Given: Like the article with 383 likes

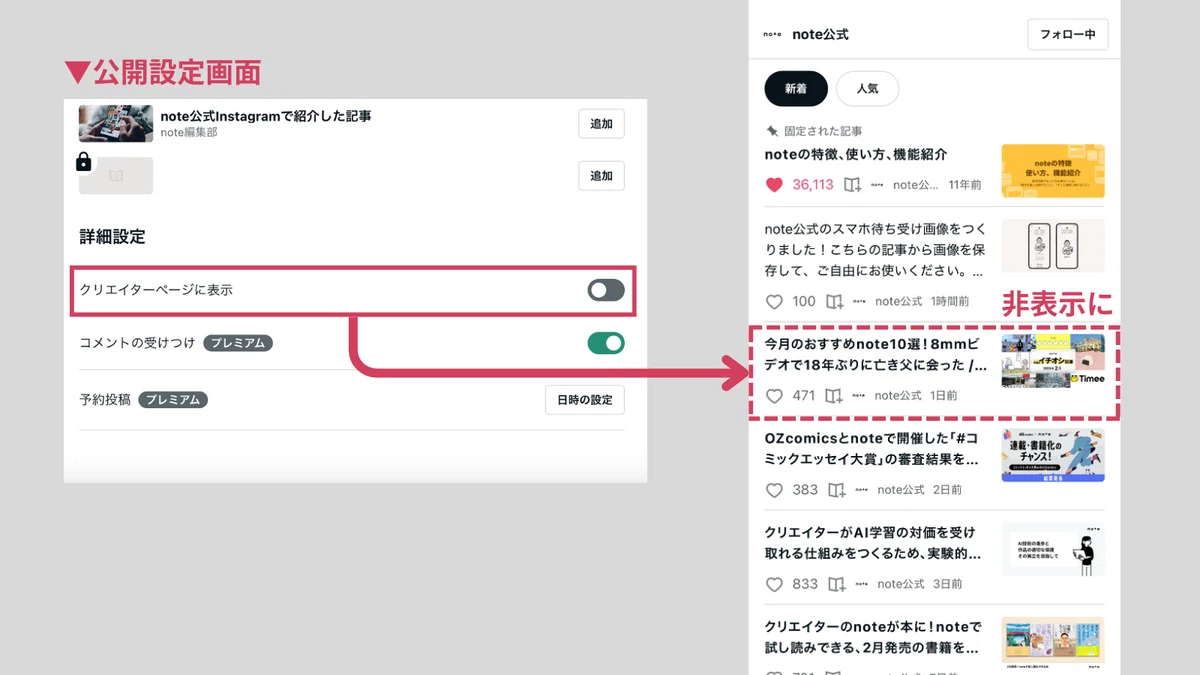Looking at the screenshot, I should pos(774,490).
